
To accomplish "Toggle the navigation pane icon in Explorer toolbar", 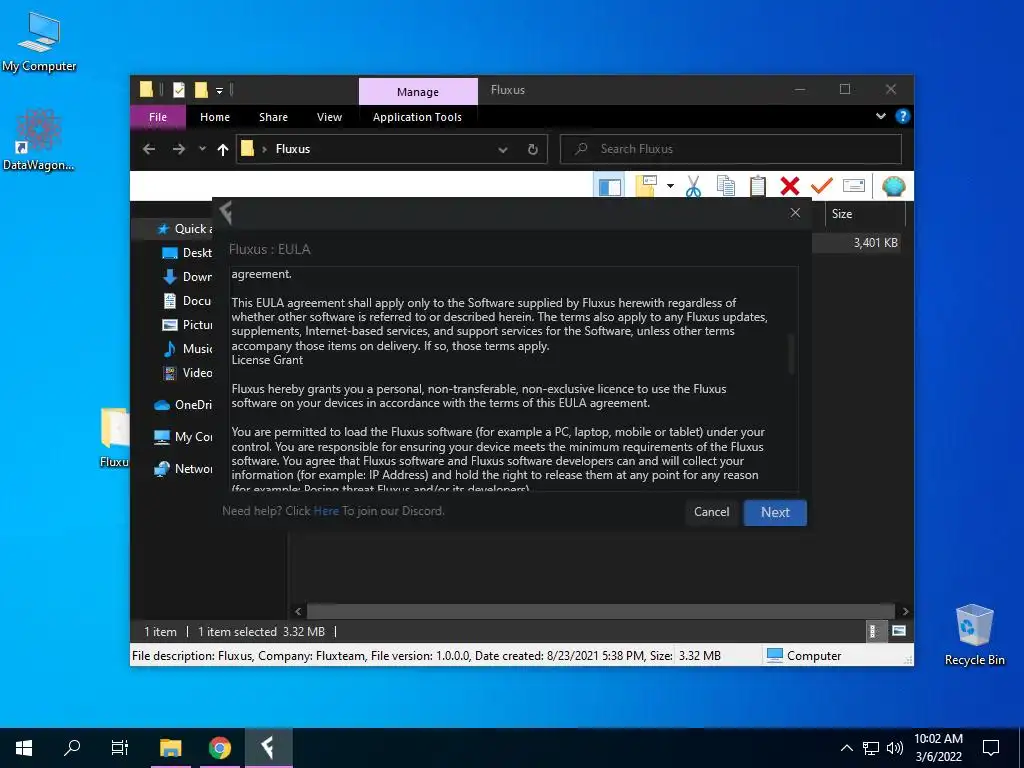I will coord(609,187).
